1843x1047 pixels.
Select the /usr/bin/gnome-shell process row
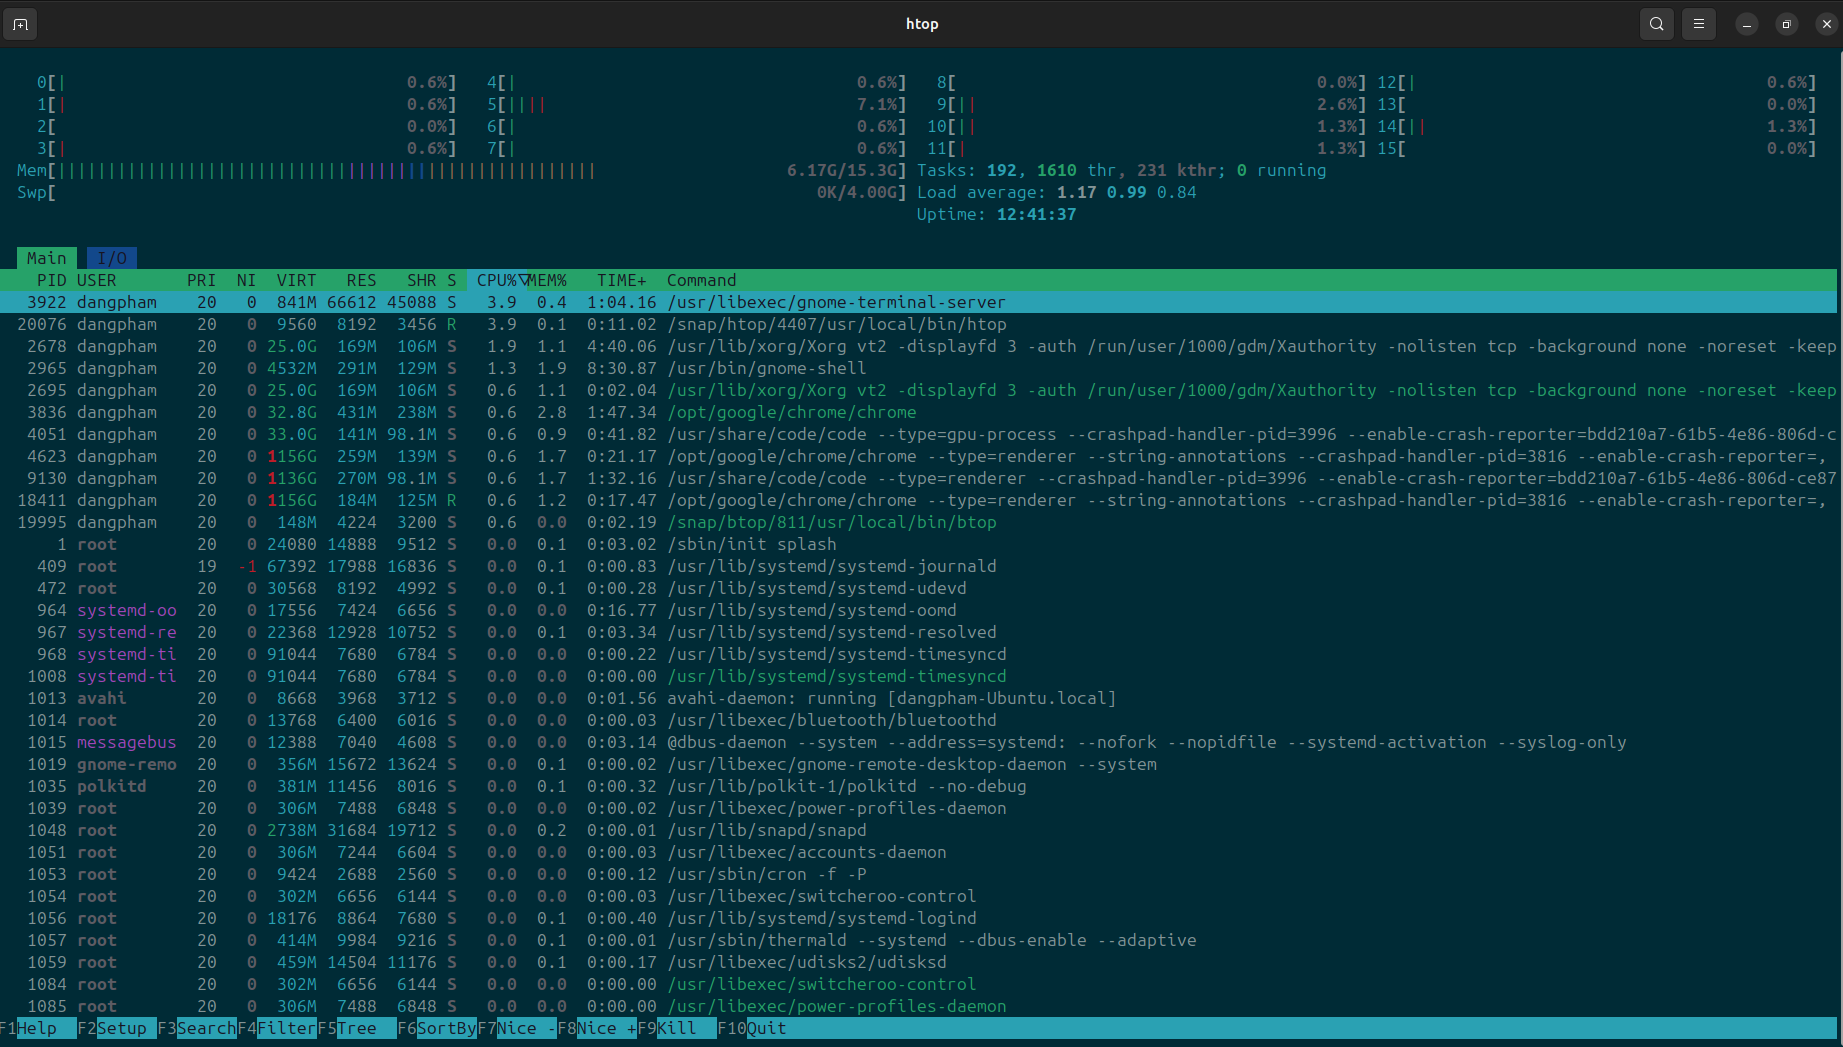(x=918, y=368)
